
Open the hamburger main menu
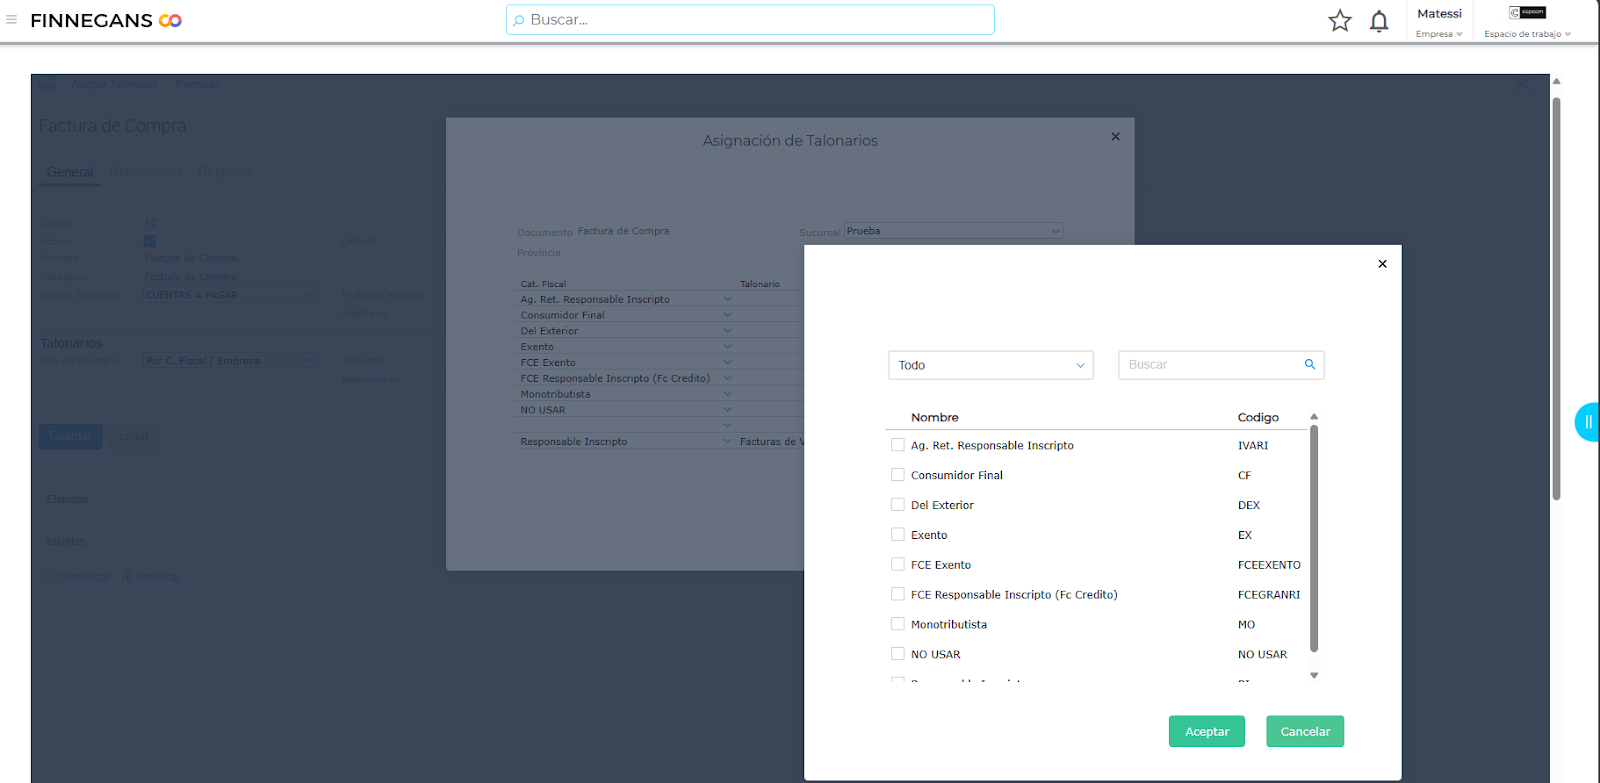12,19
